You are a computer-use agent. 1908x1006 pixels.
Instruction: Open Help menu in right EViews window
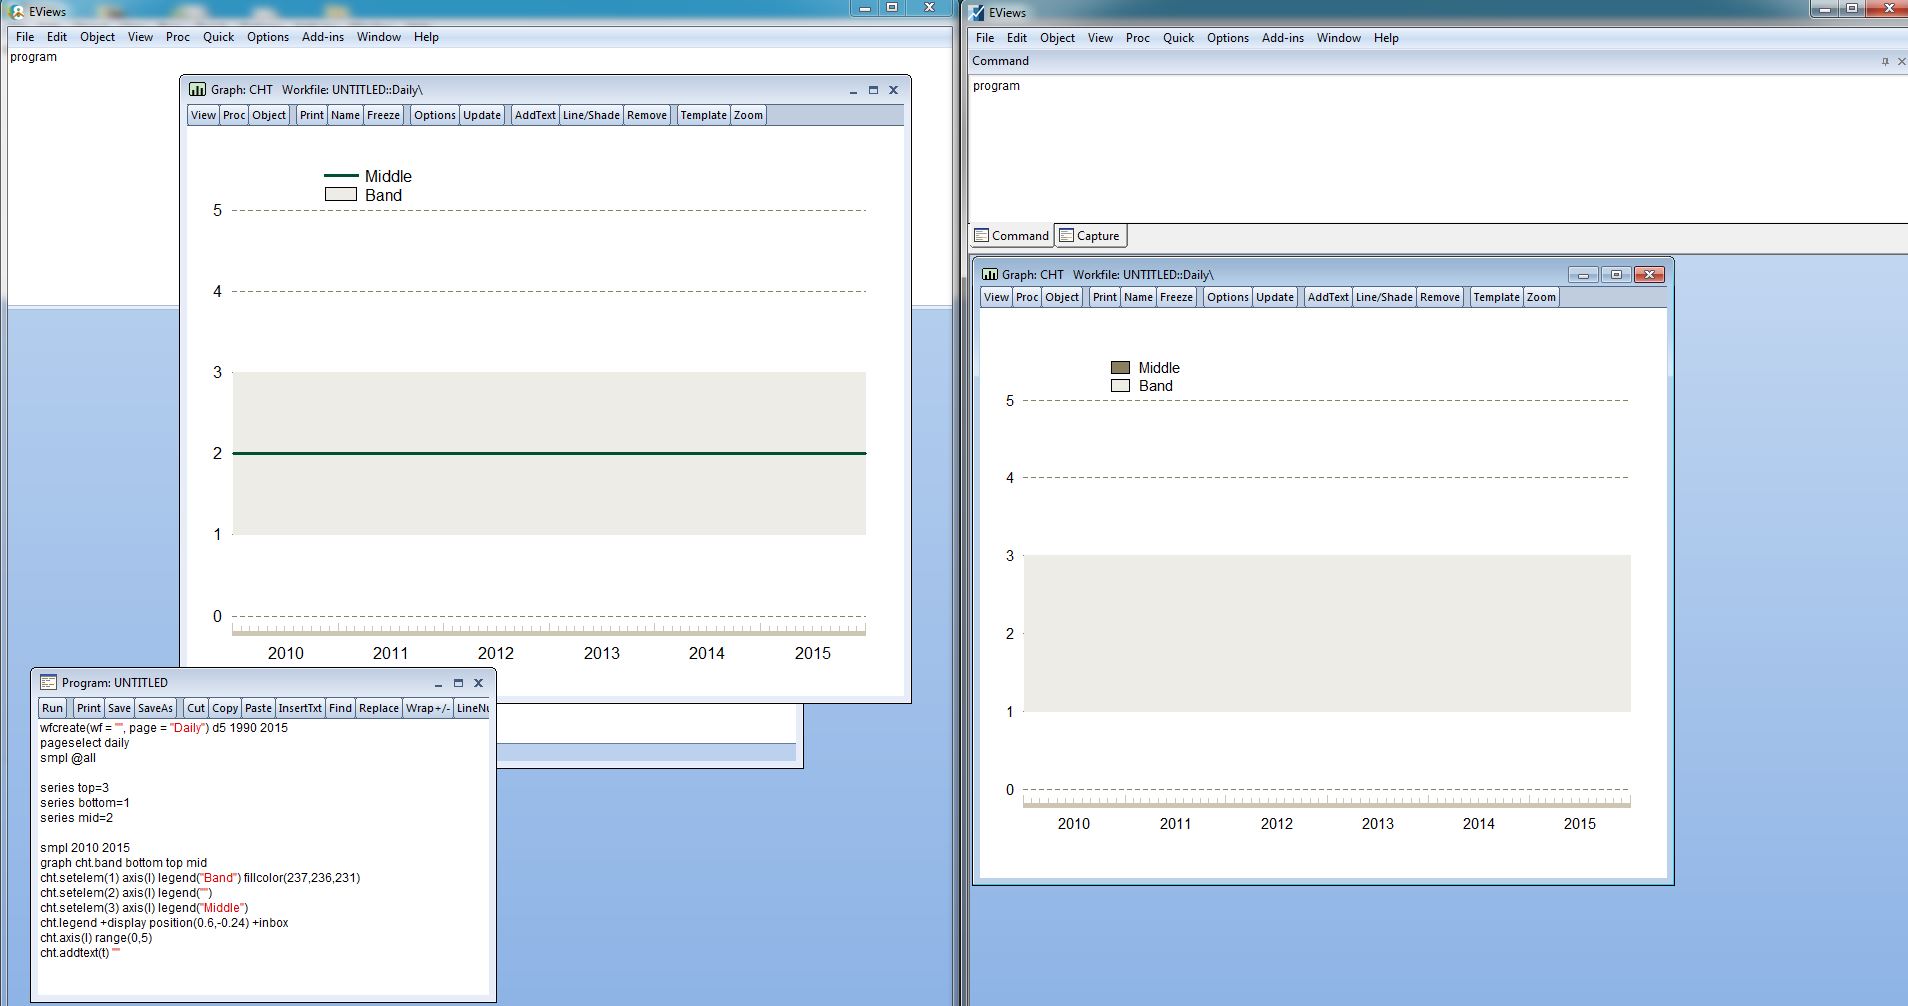pyautogui.click(x=1386, y=38)
